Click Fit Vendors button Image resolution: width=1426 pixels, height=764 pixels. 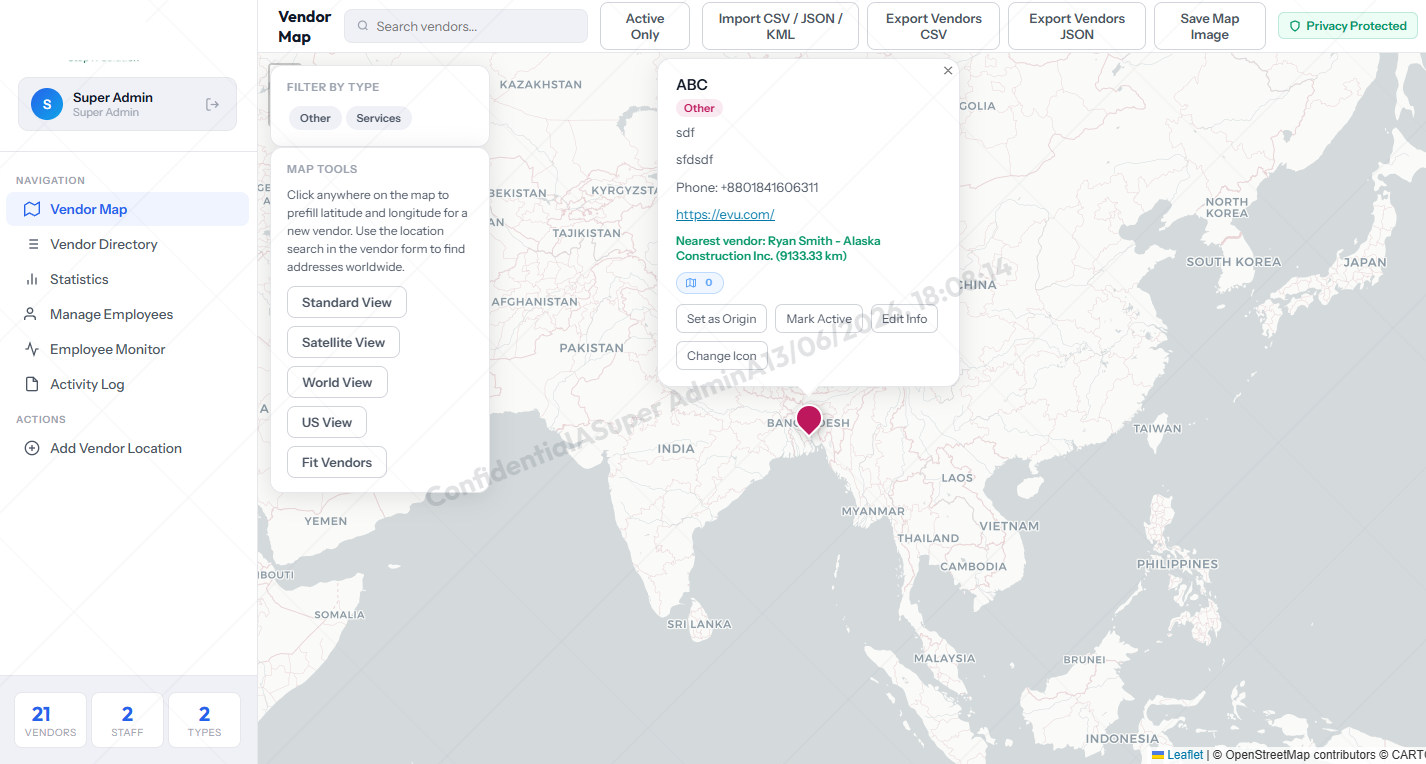(x=337, y=462)
